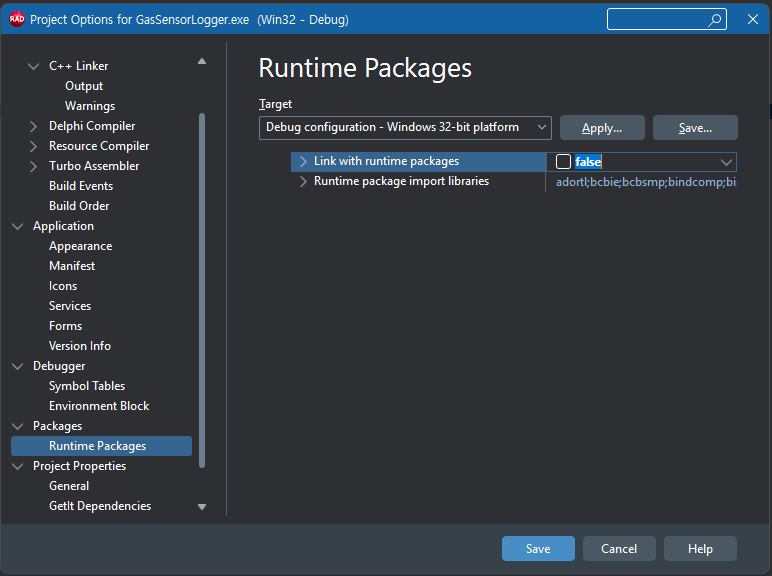Expand the Link with runtime packages row
This screenshot has height=576, width=772.
click(x=303, y=162)
